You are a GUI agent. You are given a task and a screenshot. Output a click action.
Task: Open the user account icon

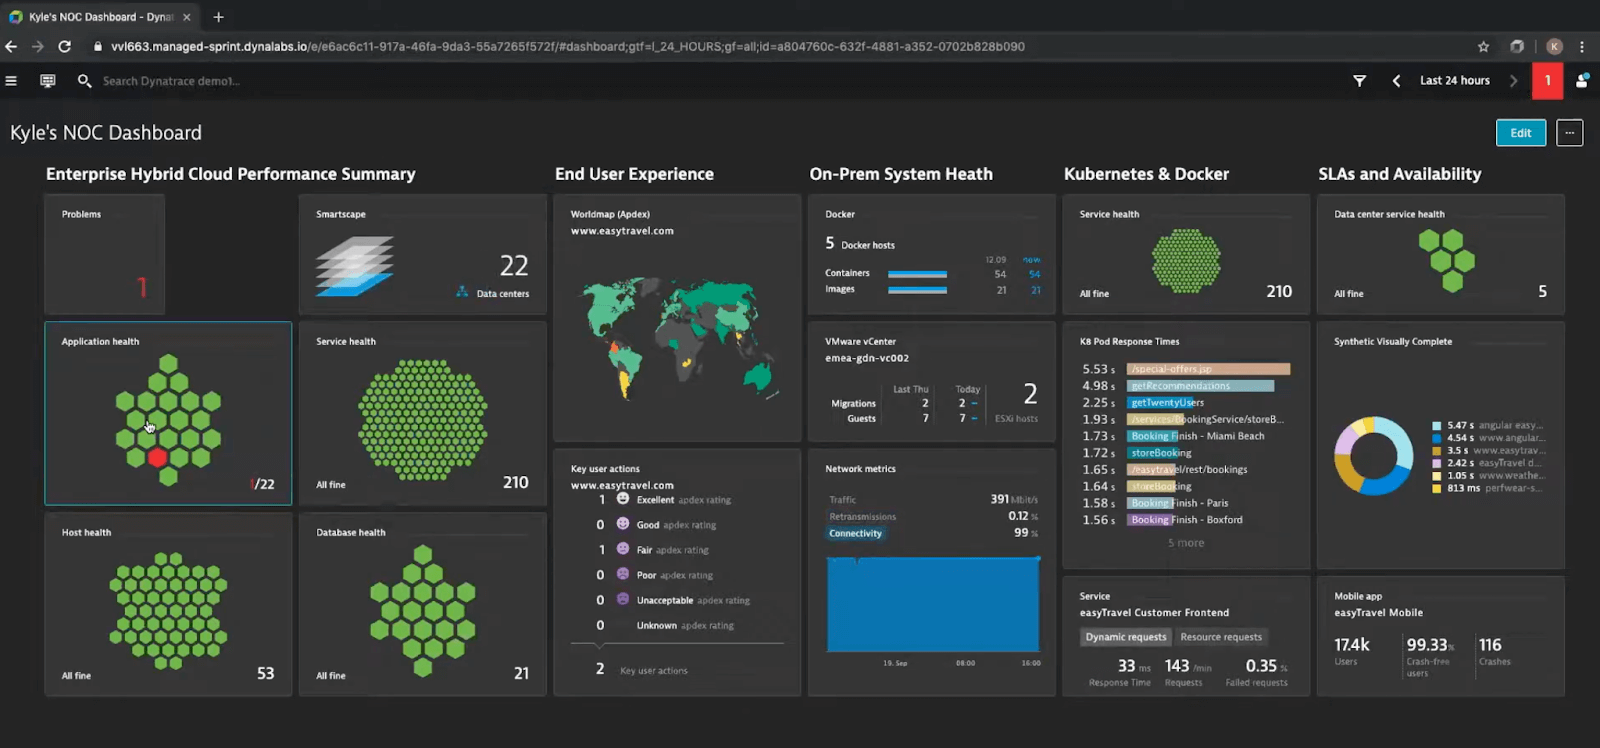pos(1581,81)
